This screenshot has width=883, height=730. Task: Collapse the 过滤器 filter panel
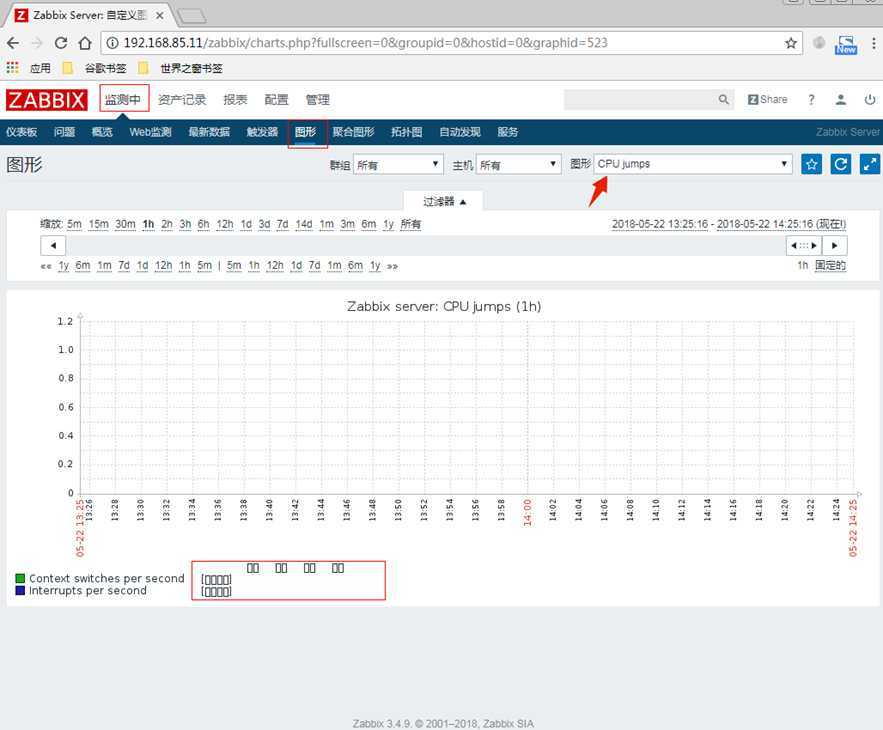pos(444,202)
